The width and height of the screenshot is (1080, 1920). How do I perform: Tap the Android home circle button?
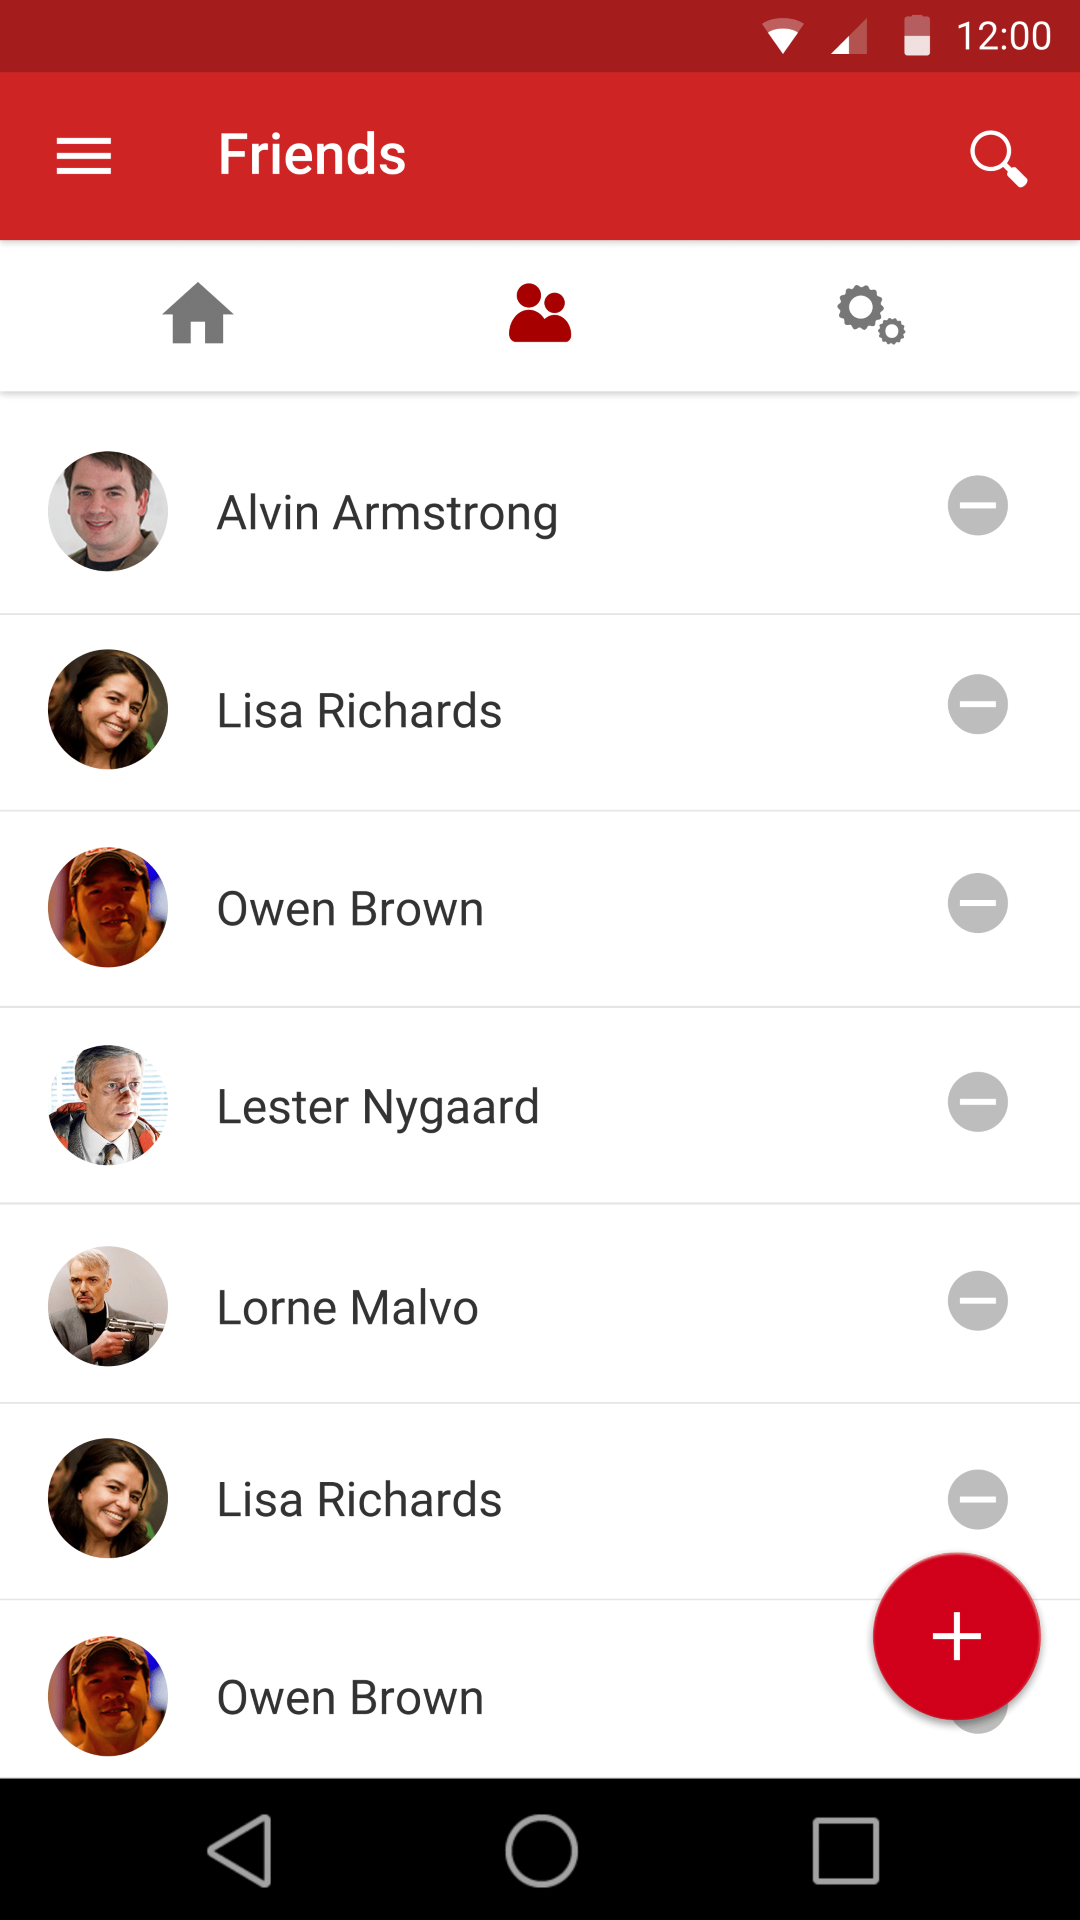coord(541,1850)
